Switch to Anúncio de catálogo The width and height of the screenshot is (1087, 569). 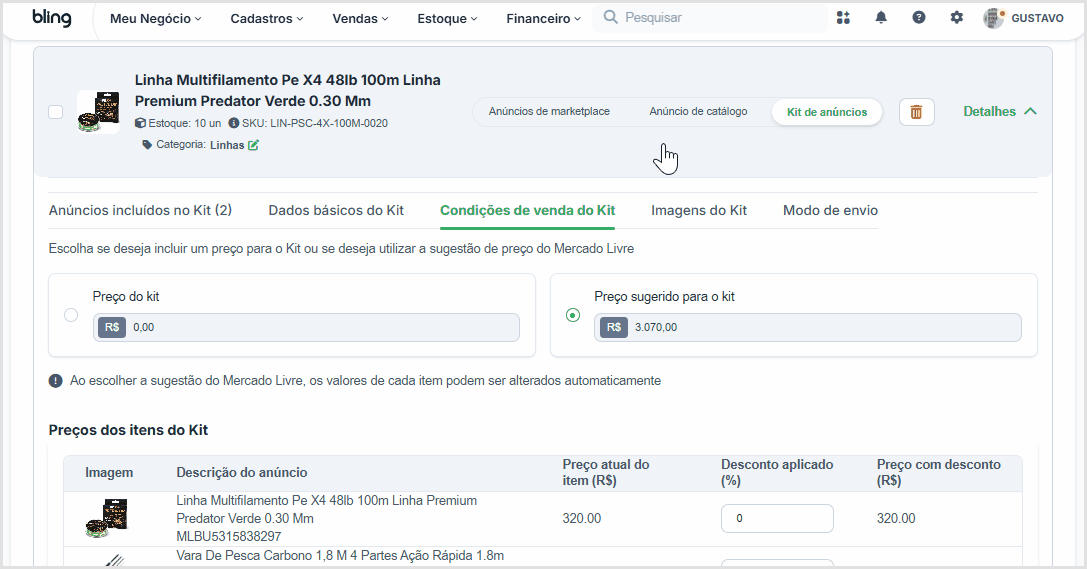698,112
